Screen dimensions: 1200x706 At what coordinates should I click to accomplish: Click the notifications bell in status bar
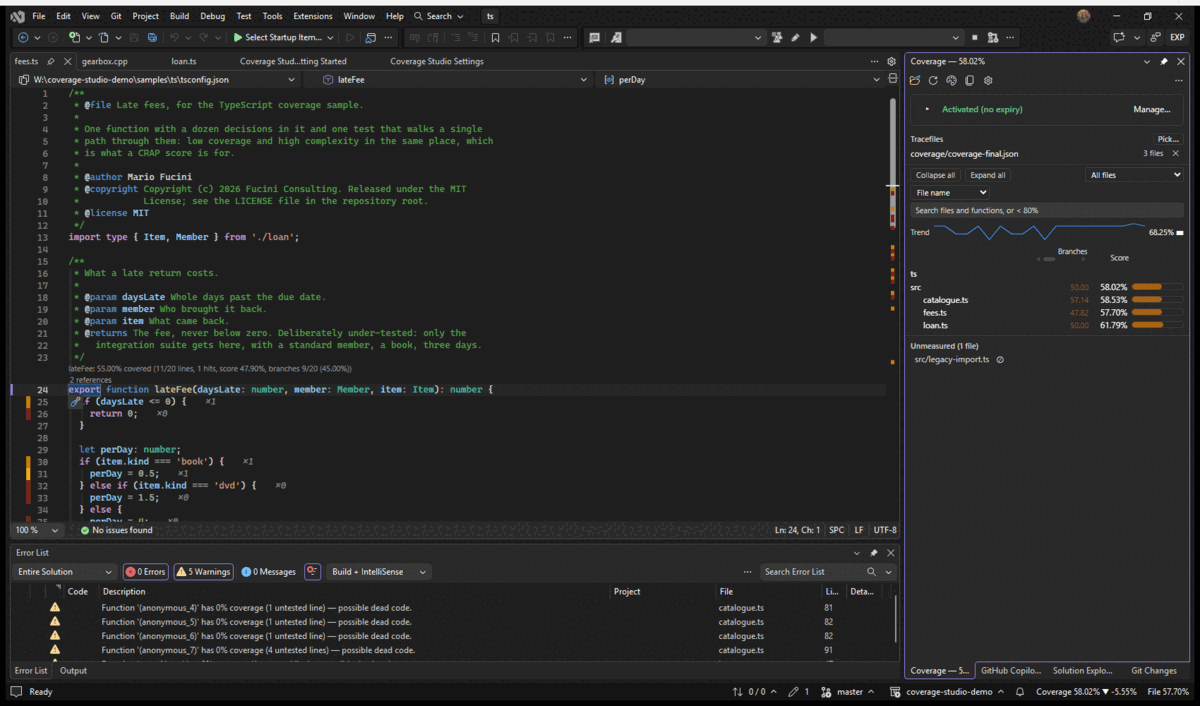[1020, 692]
